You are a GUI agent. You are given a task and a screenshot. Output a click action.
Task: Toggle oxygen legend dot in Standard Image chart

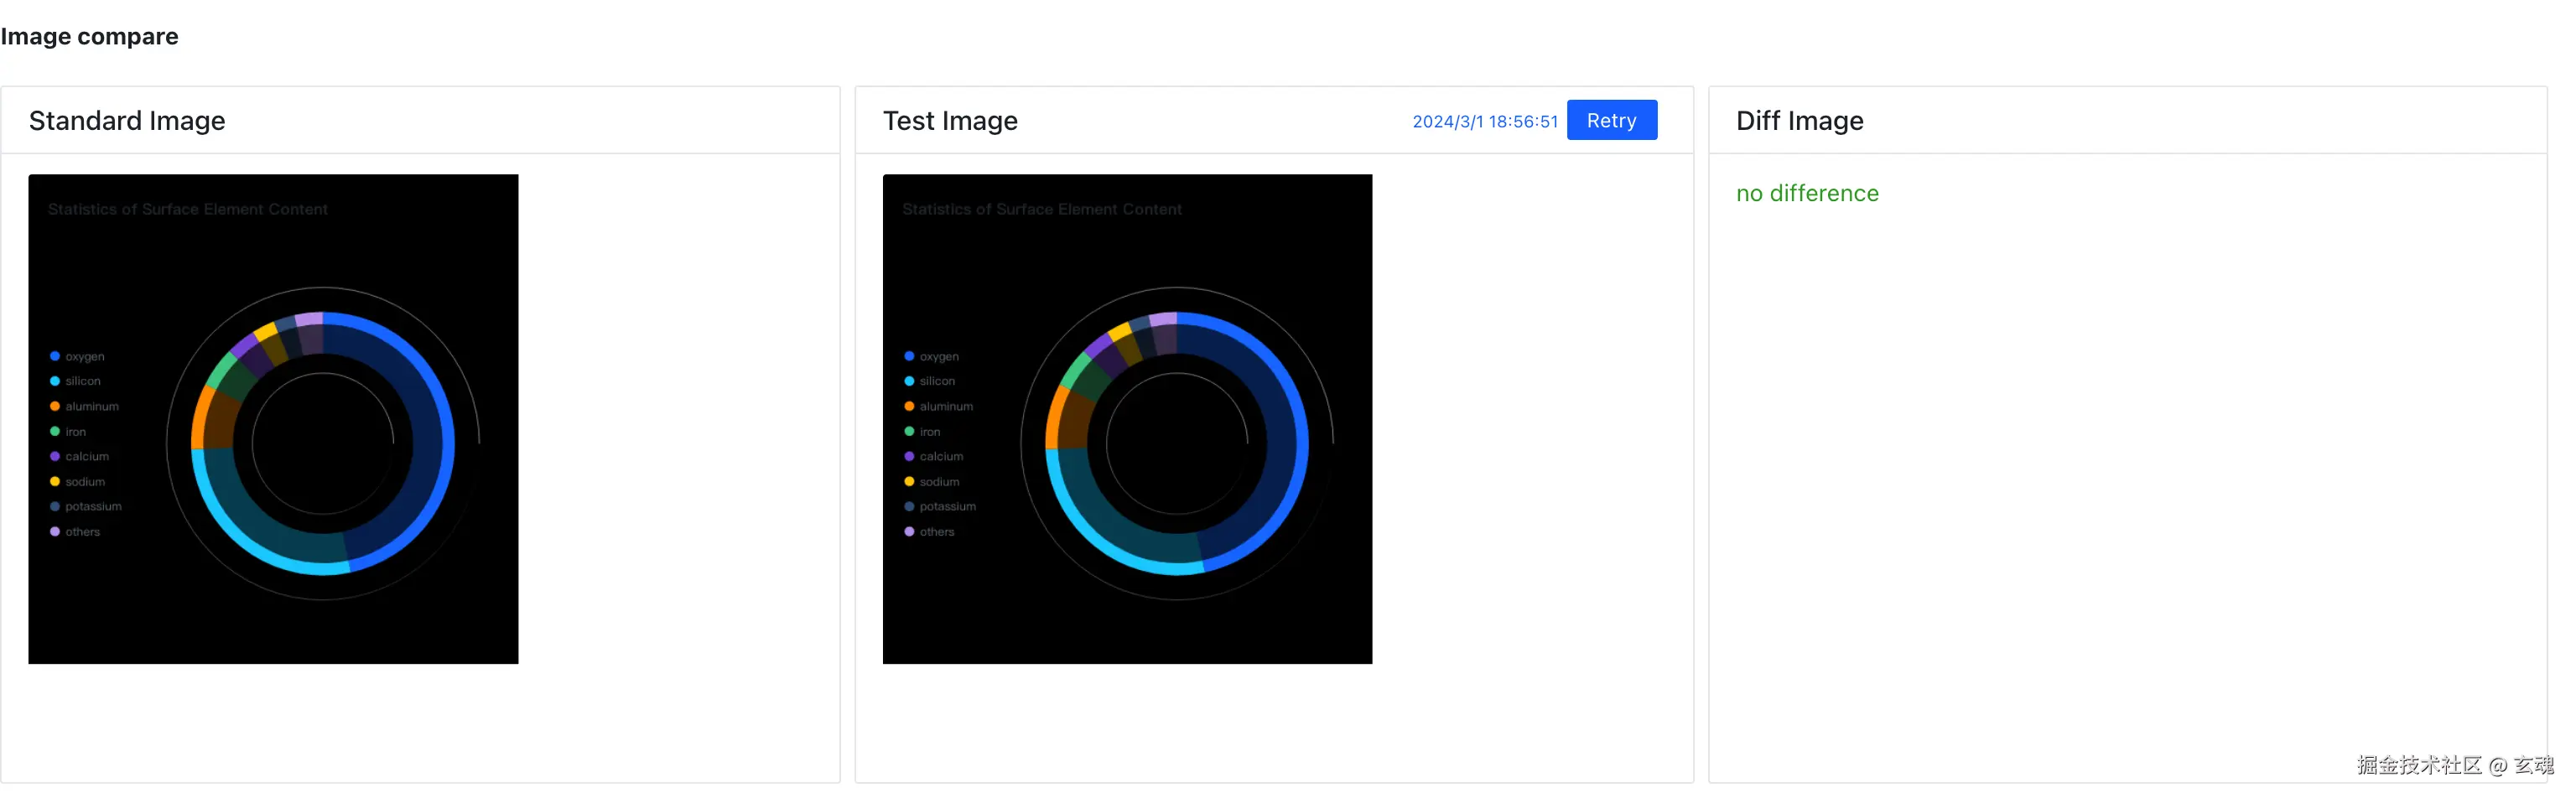pyautogui.click(x=55, y=356)
